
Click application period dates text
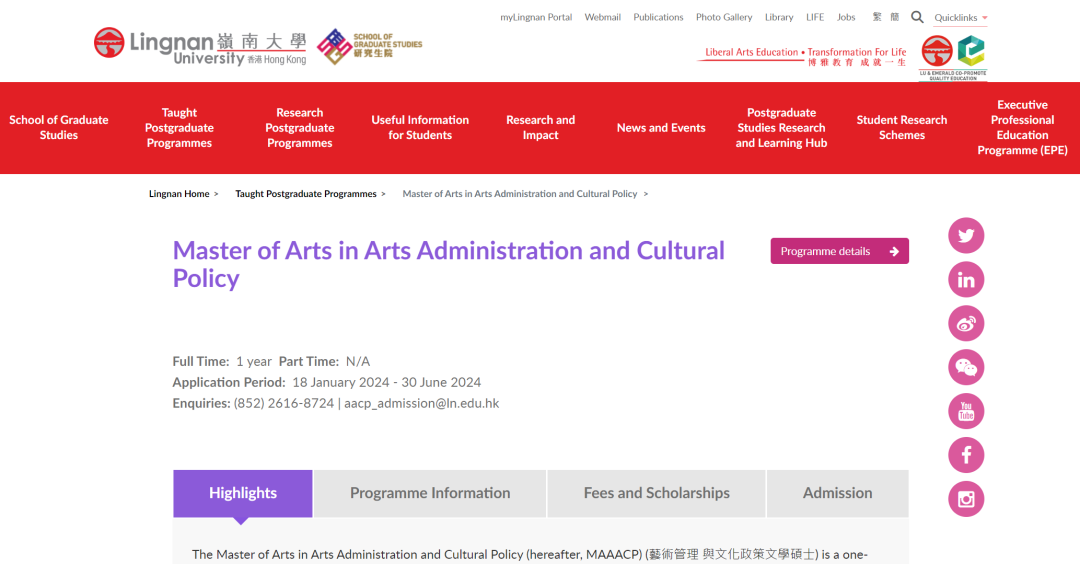click(386, 382)
